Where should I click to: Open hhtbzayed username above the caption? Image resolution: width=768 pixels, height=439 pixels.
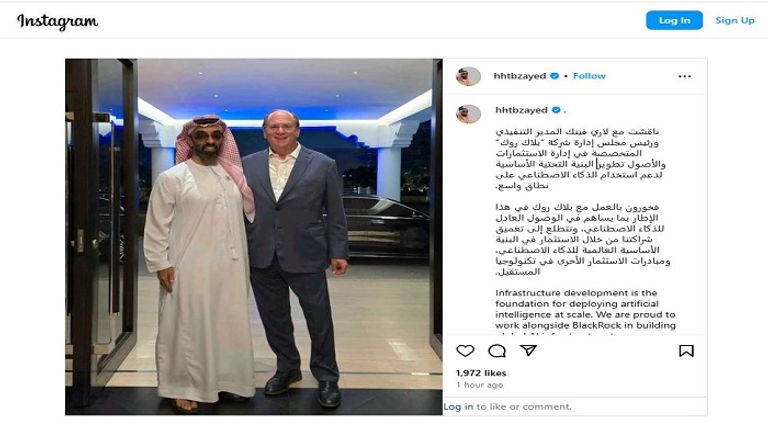(x=521, y=110)
